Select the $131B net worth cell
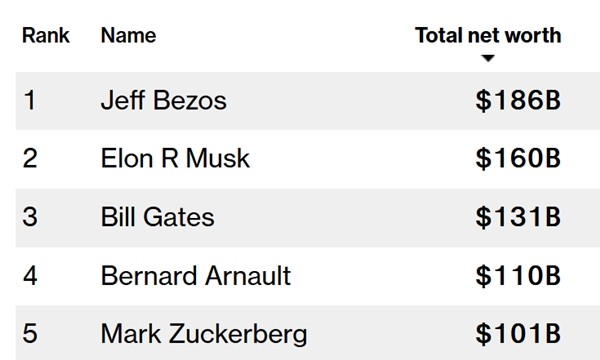Image resolution: width=600 pixels, height=360 pixels. (x=518, y=217)
